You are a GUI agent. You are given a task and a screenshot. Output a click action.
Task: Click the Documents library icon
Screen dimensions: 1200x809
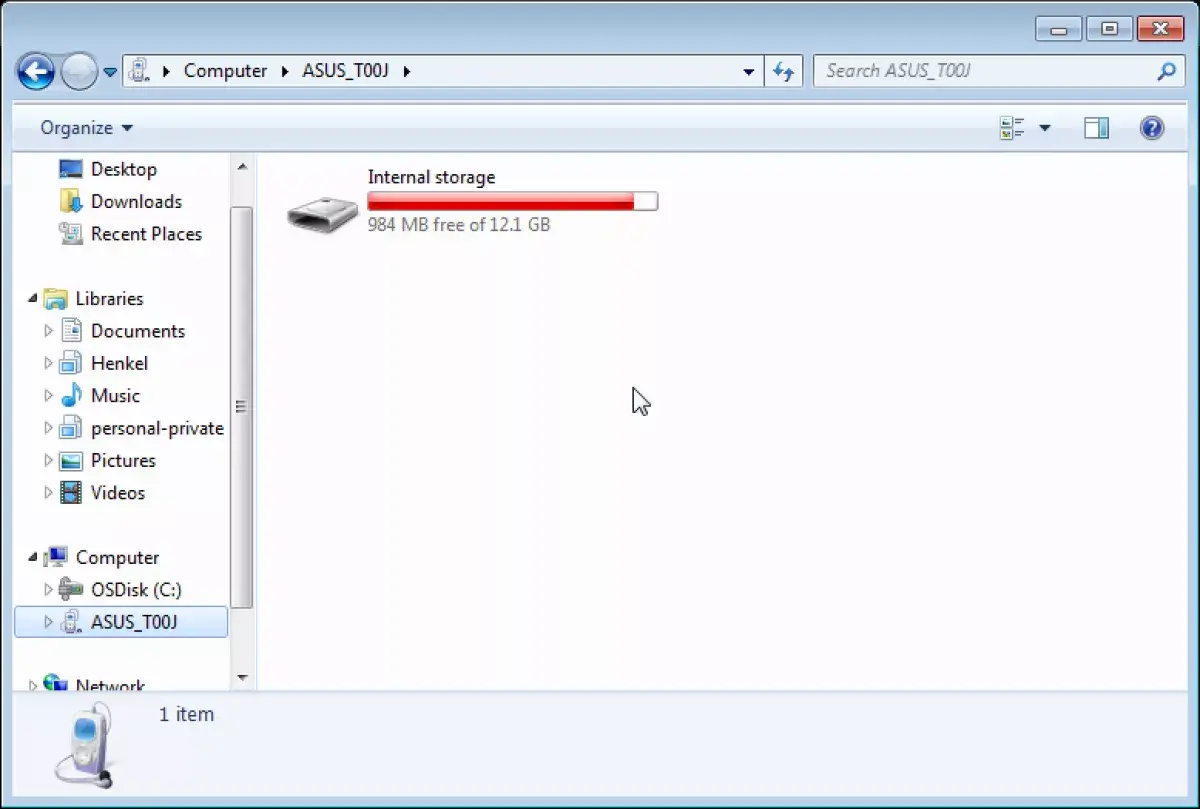(x=70, y=331)
